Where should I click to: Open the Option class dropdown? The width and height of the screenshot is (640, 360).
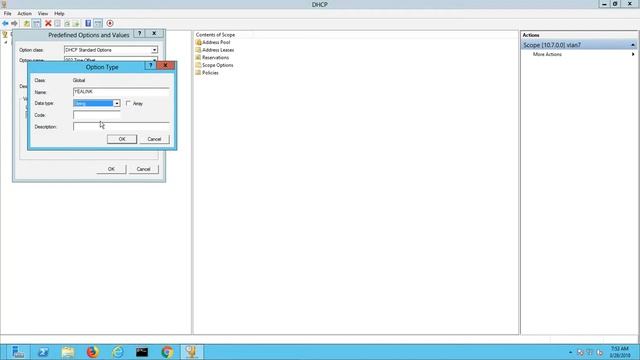(x=154, y=50)
